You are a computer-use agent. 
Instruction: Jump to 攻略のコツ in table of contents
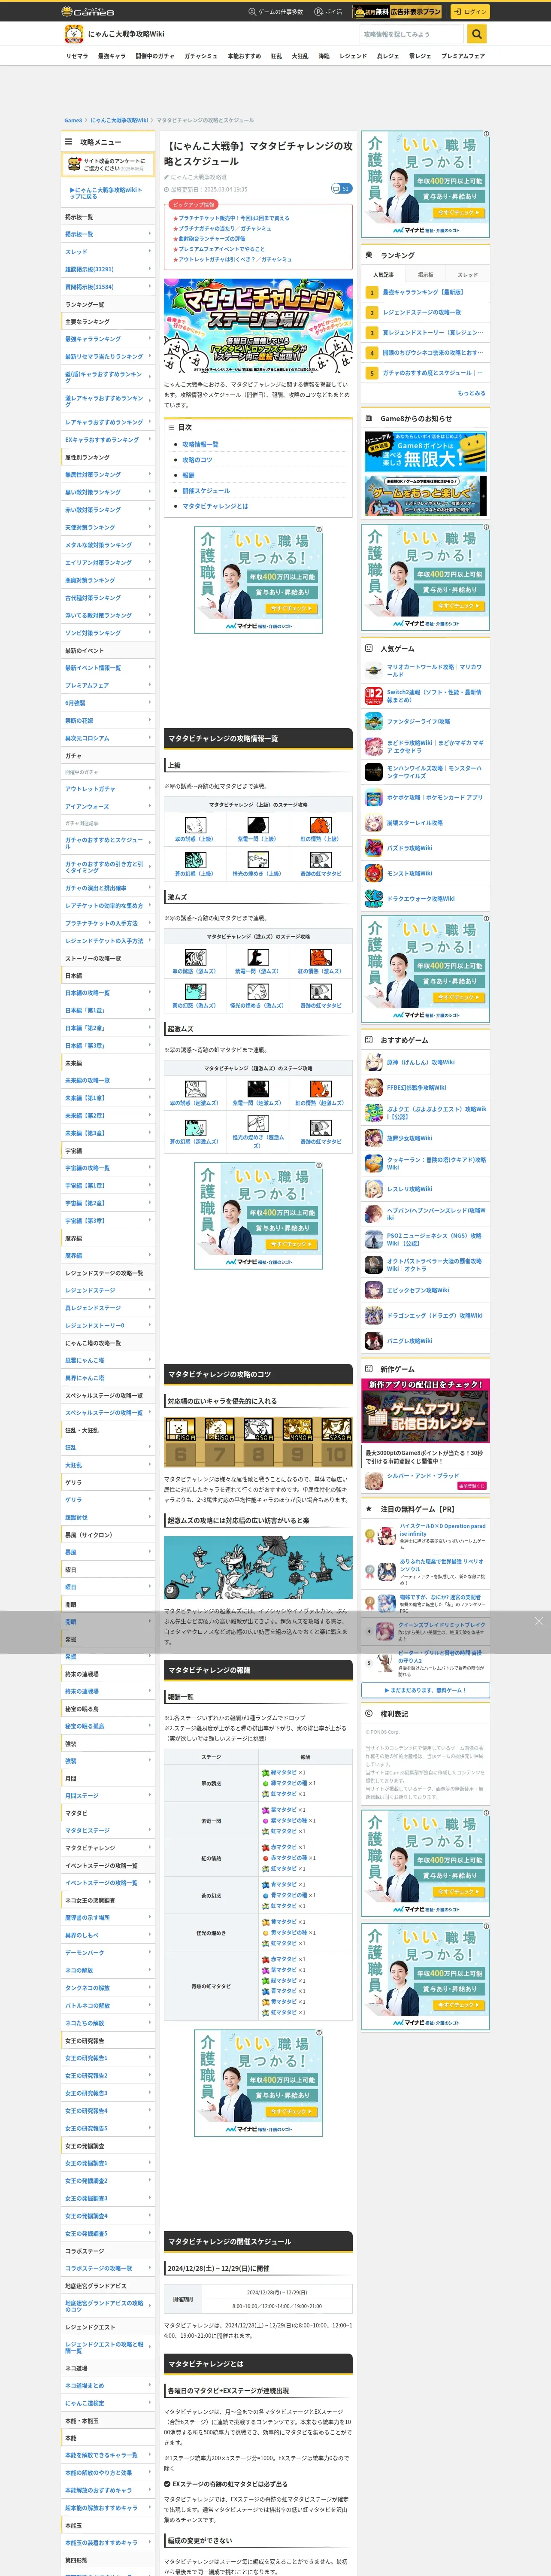point(197,460)
